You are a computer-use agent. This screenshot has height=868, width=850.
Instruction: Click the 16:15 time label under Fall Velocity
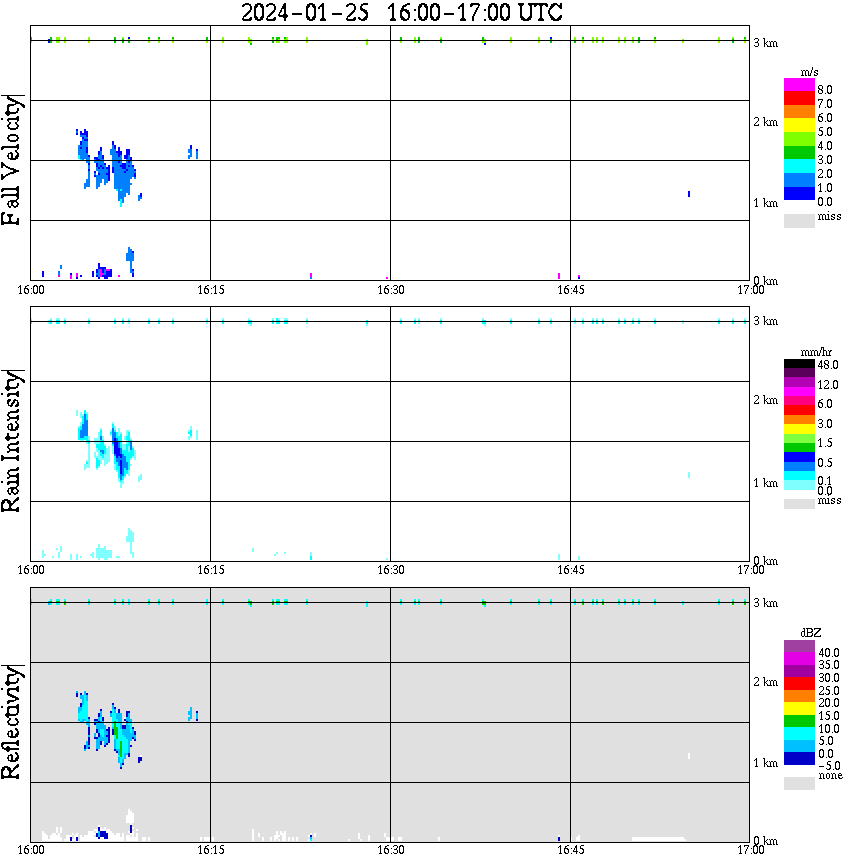coord(211,290)
